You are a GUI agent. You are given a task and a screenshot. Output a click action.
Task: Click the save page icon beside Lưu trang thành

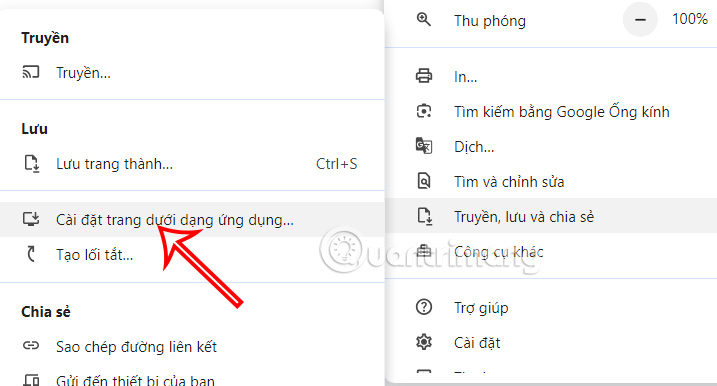click(x=31, y=163)
